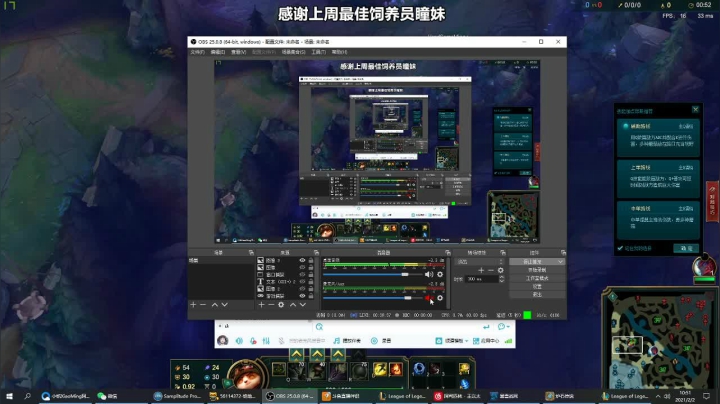Add a new scene with the plus button

pos(193,305)
